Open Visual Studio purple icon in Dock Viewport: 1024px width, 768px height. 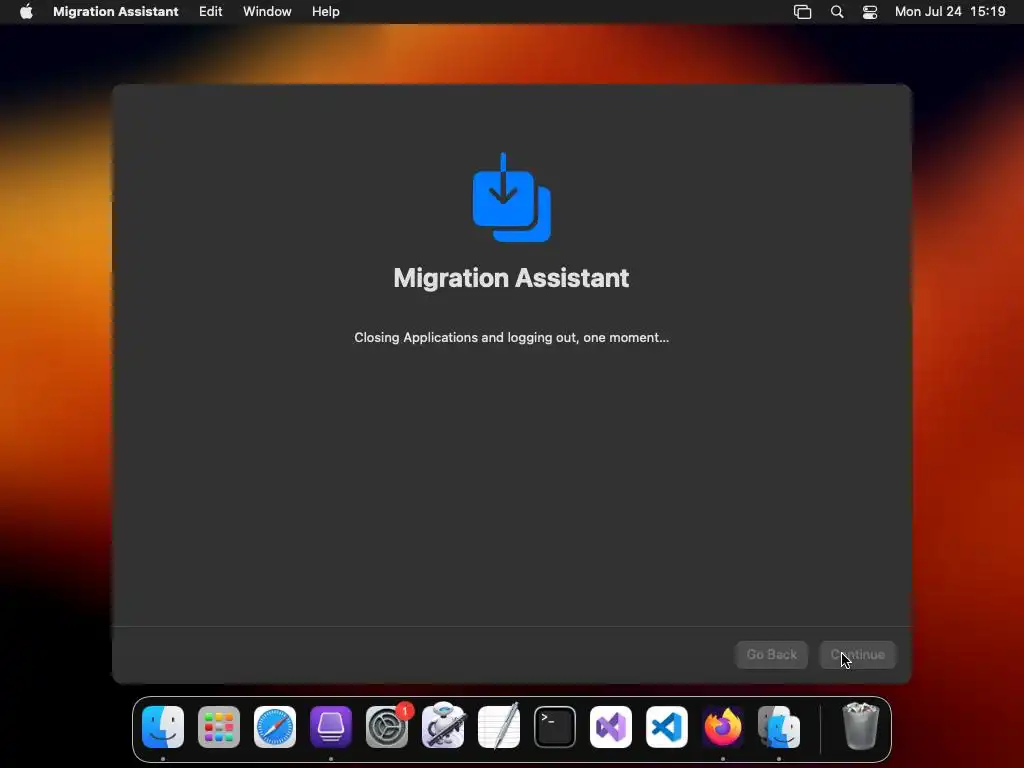tap(611, 727)
